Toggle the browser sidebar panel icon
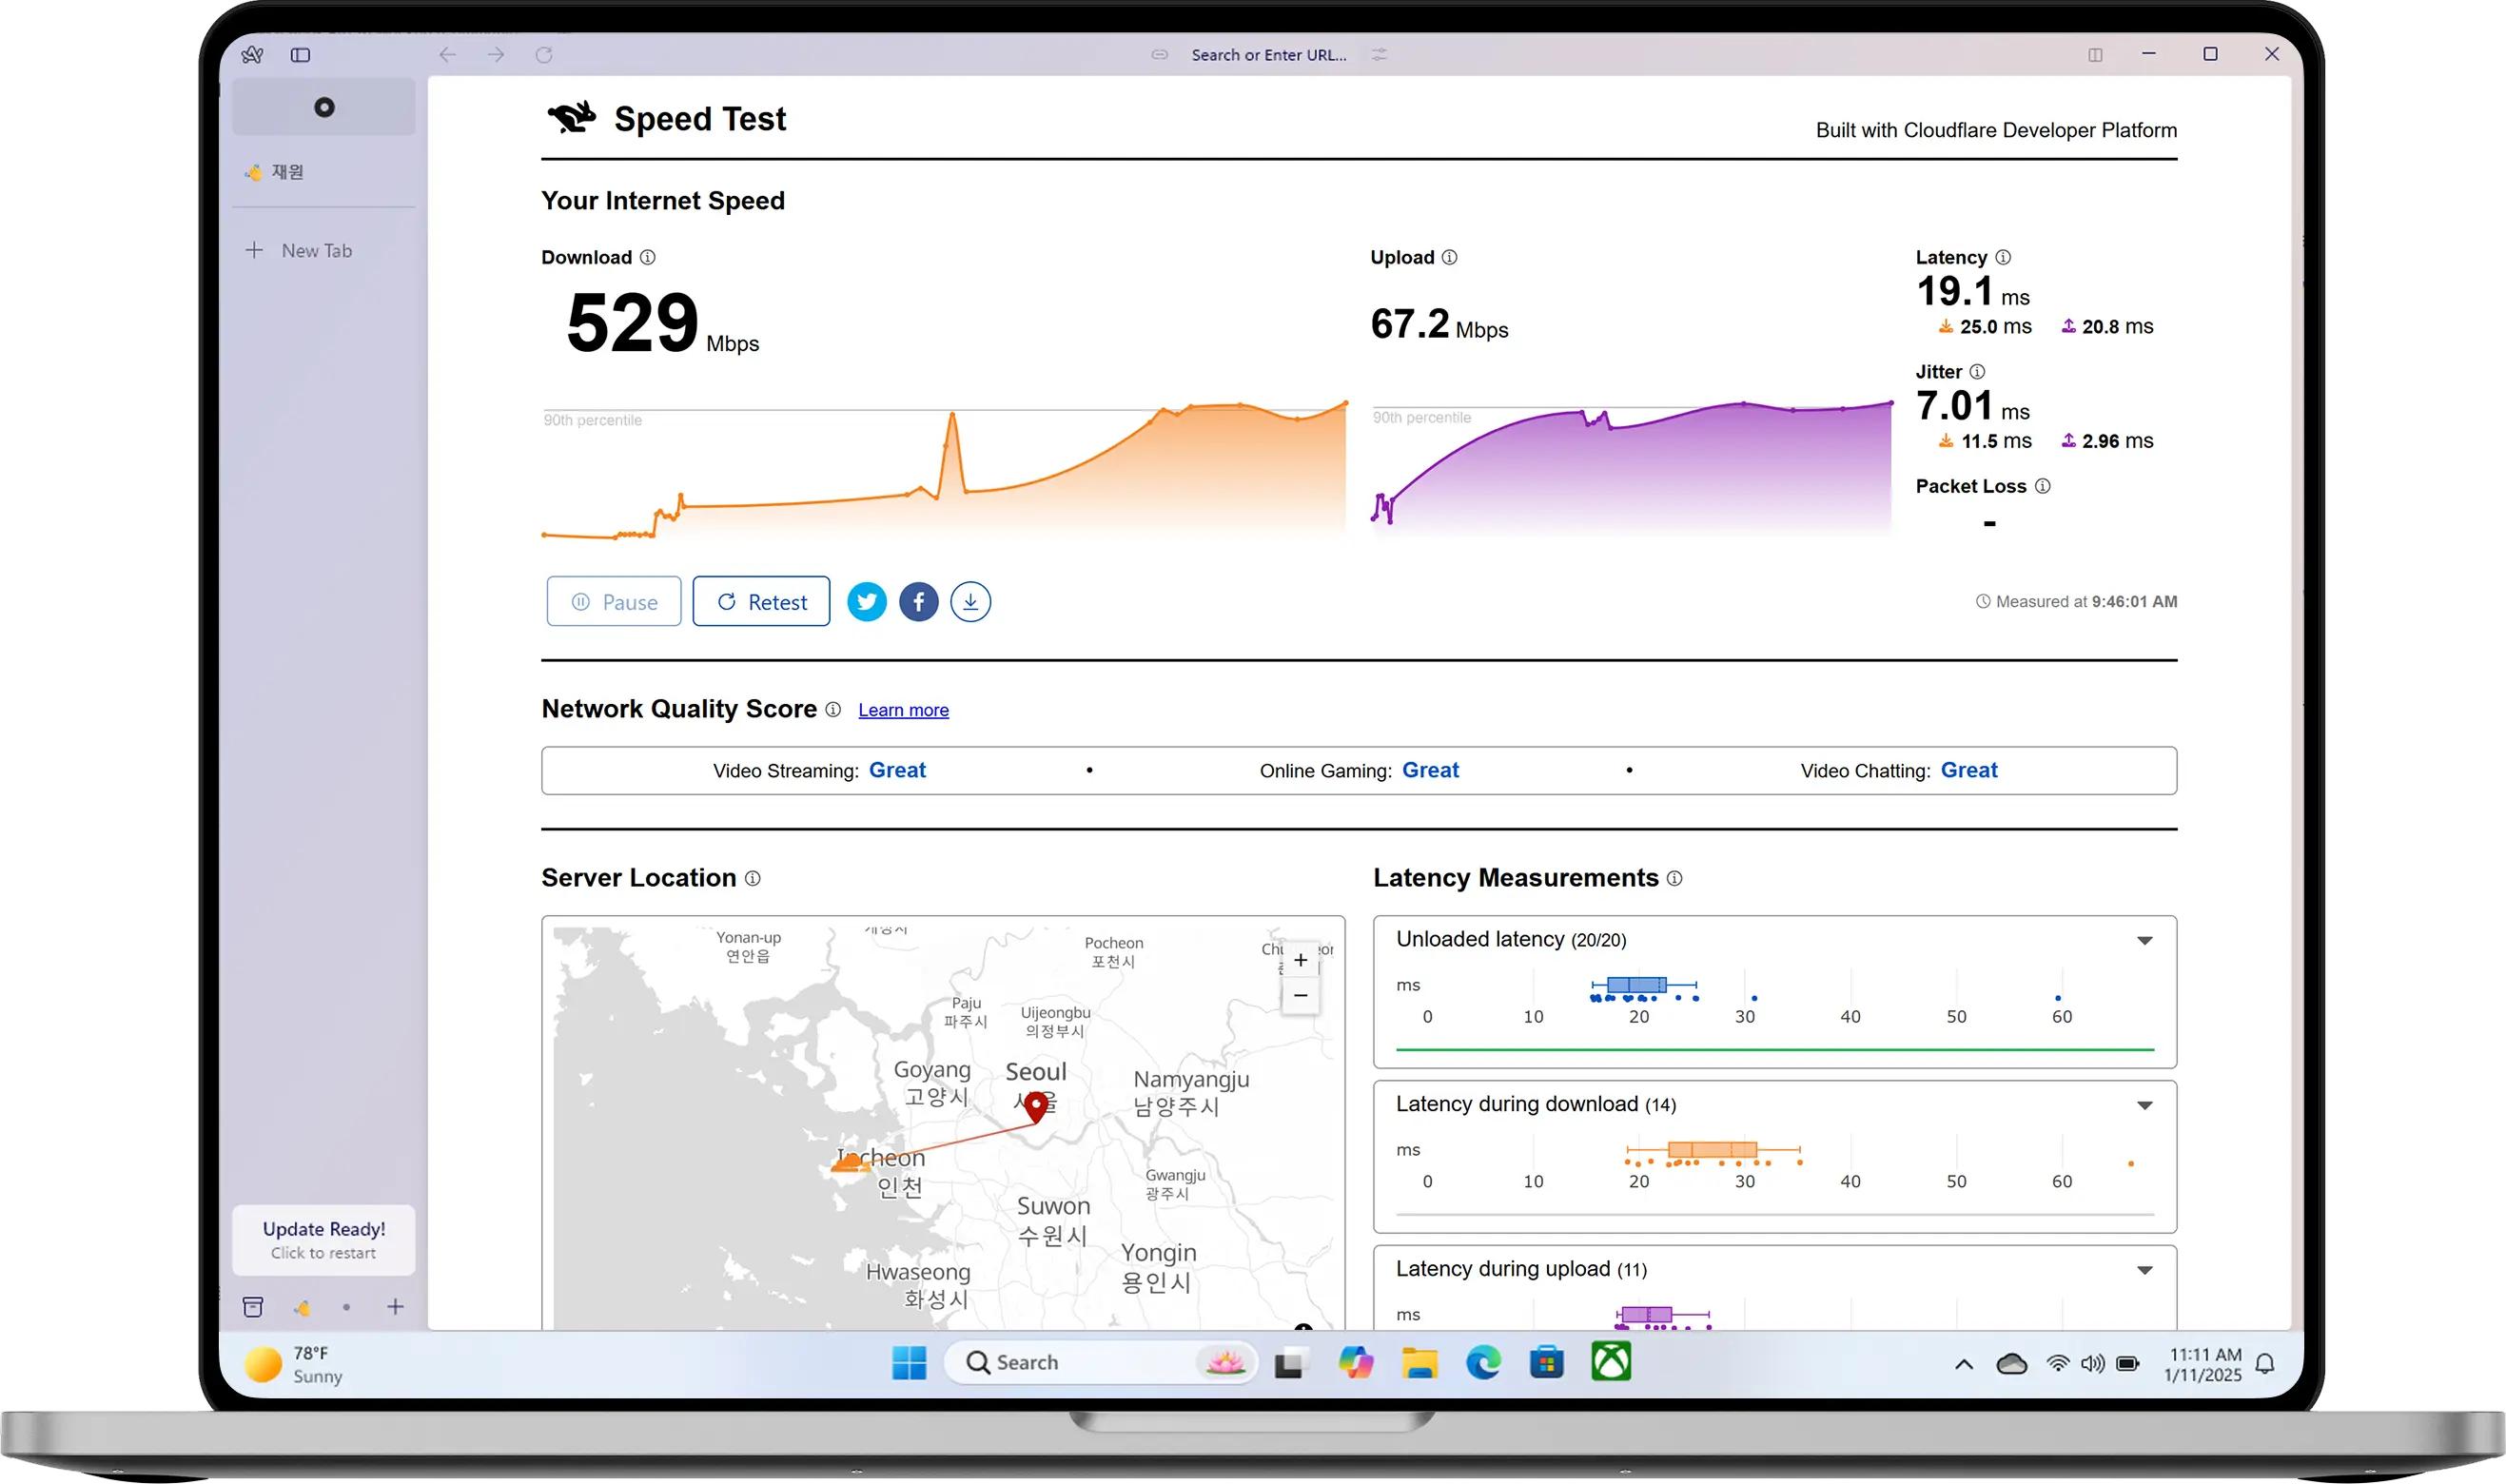The height and width of the screenshot is (1484, 2506). (x=300, y=55)
